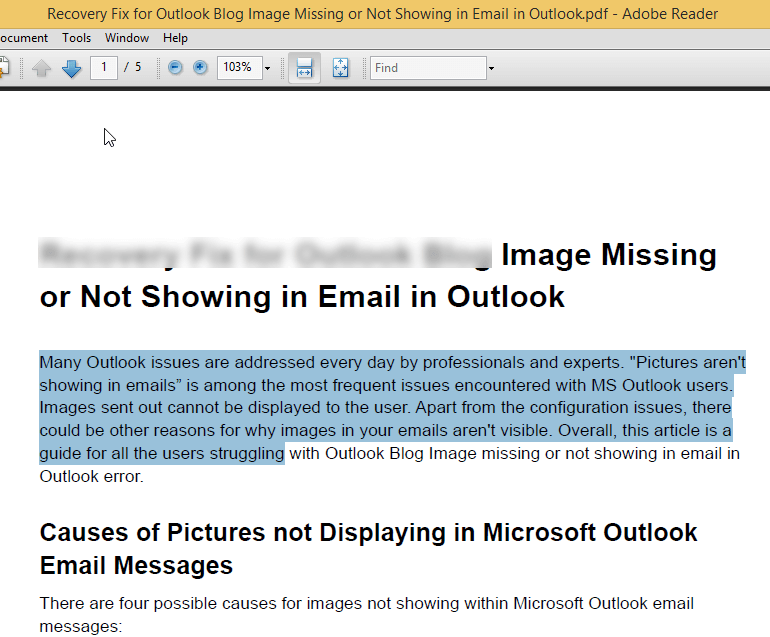Click the text "There are four possible causes"
770x637 pixels.
158,603
